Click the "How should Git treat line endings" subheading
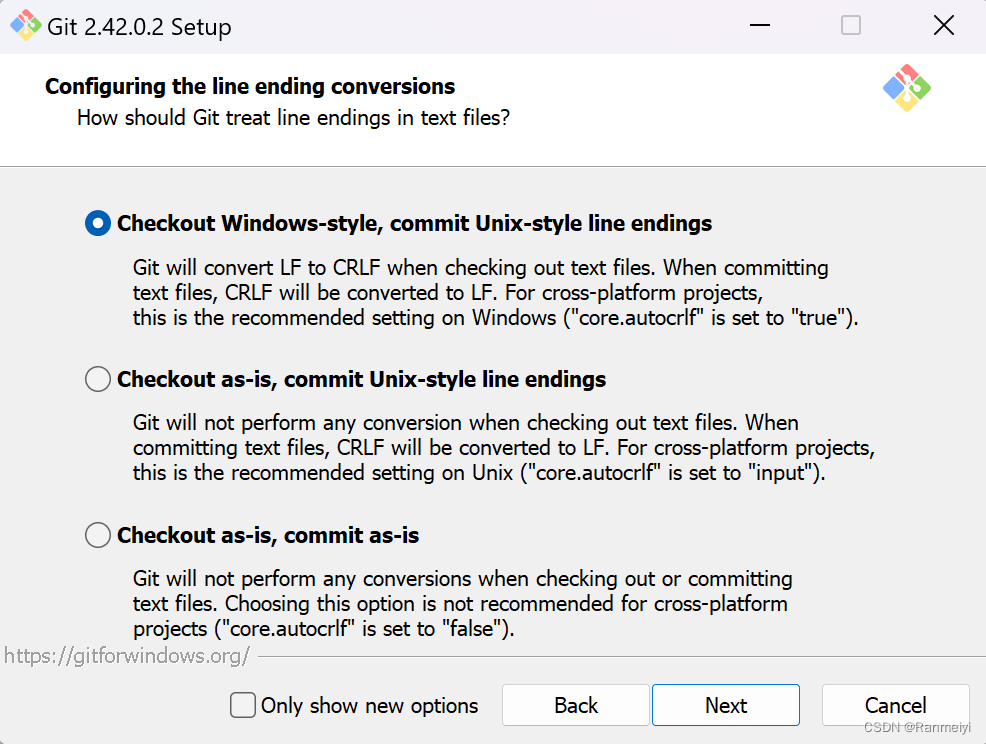Viewport: 986px width, 744px height. click(x=293, y=118)
